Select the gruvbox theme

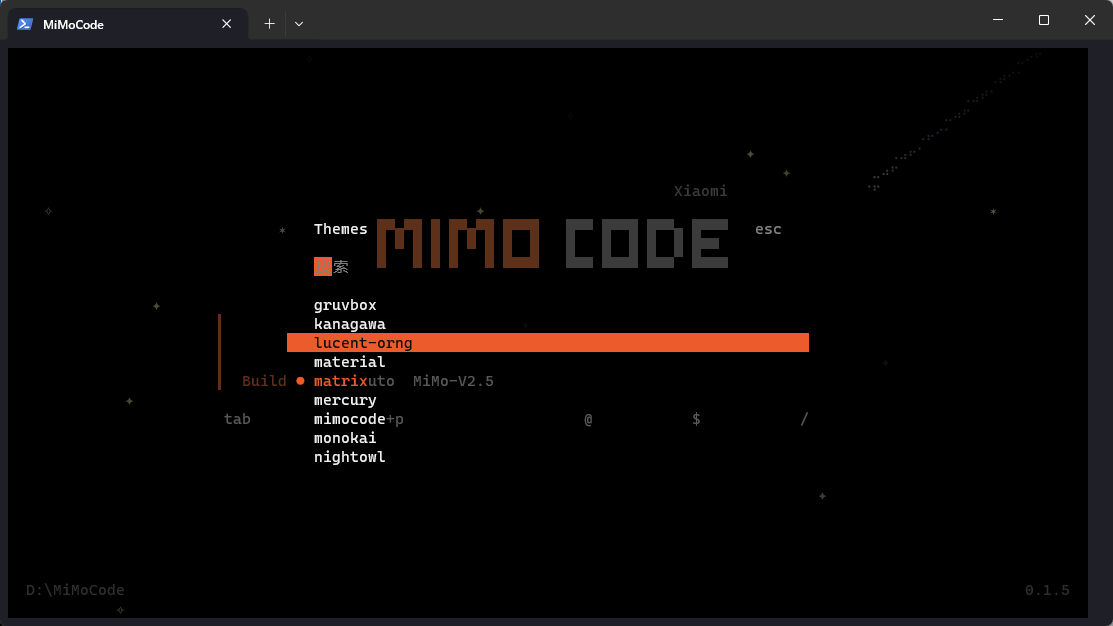point(345,305)
